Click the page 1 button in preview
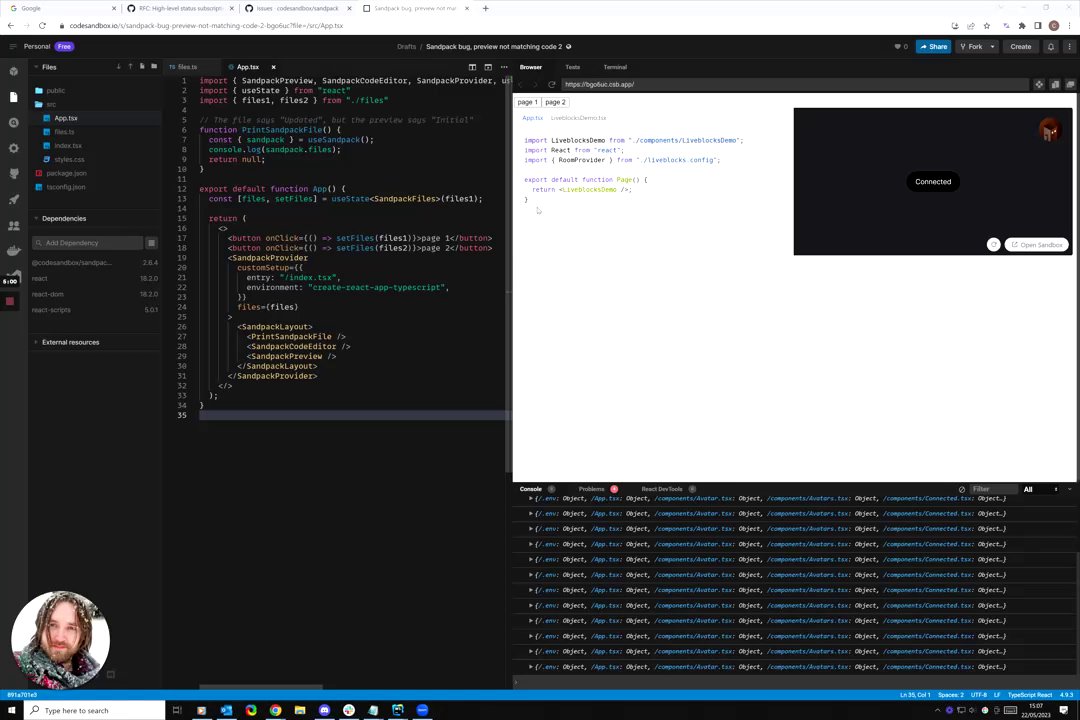 528,102
